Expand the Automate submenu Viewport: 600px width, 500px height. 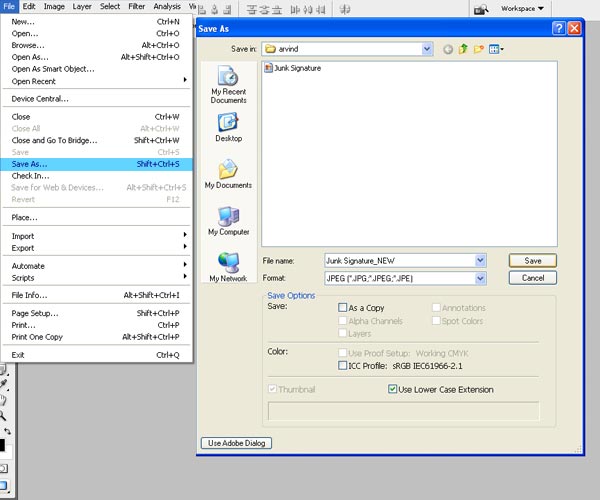click(96, 266)
